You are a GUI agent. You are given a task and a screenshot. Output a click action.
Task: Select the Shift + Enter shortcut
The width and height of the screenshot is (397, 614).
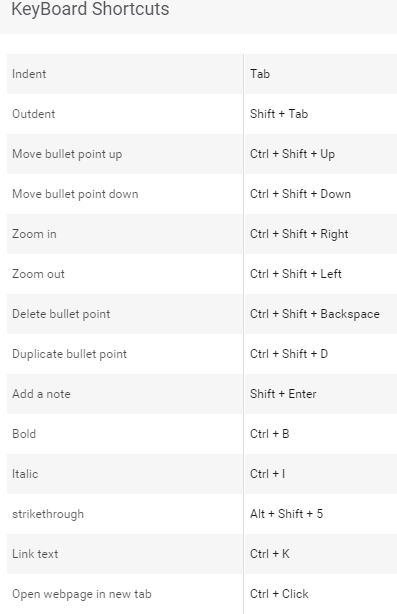pyautogui.click(x=283, y=394)
